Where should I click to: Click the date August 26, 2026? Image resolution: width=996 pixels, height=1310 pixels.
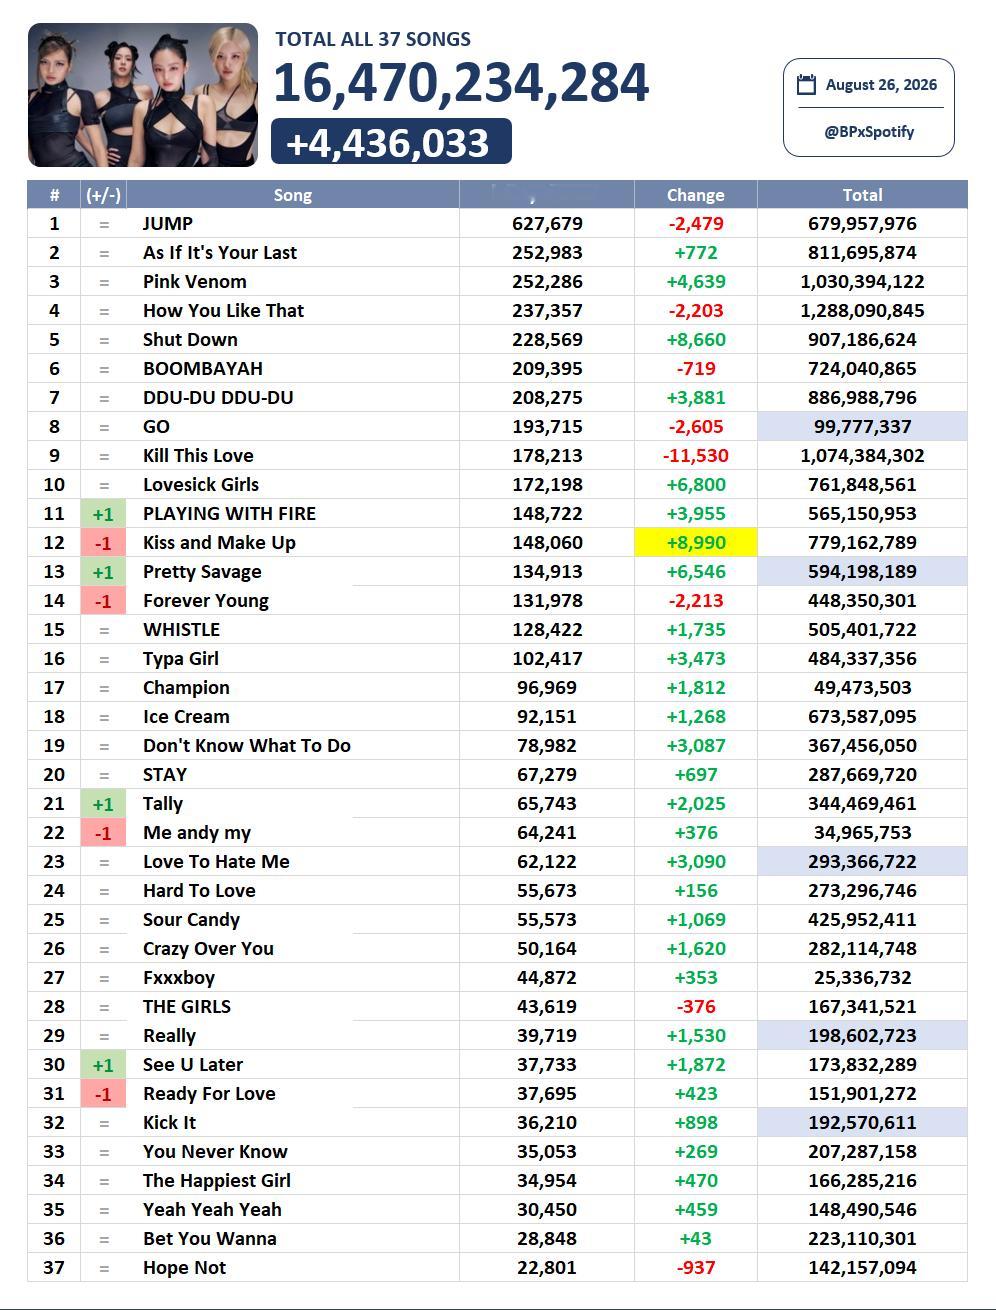pos(881,85)
